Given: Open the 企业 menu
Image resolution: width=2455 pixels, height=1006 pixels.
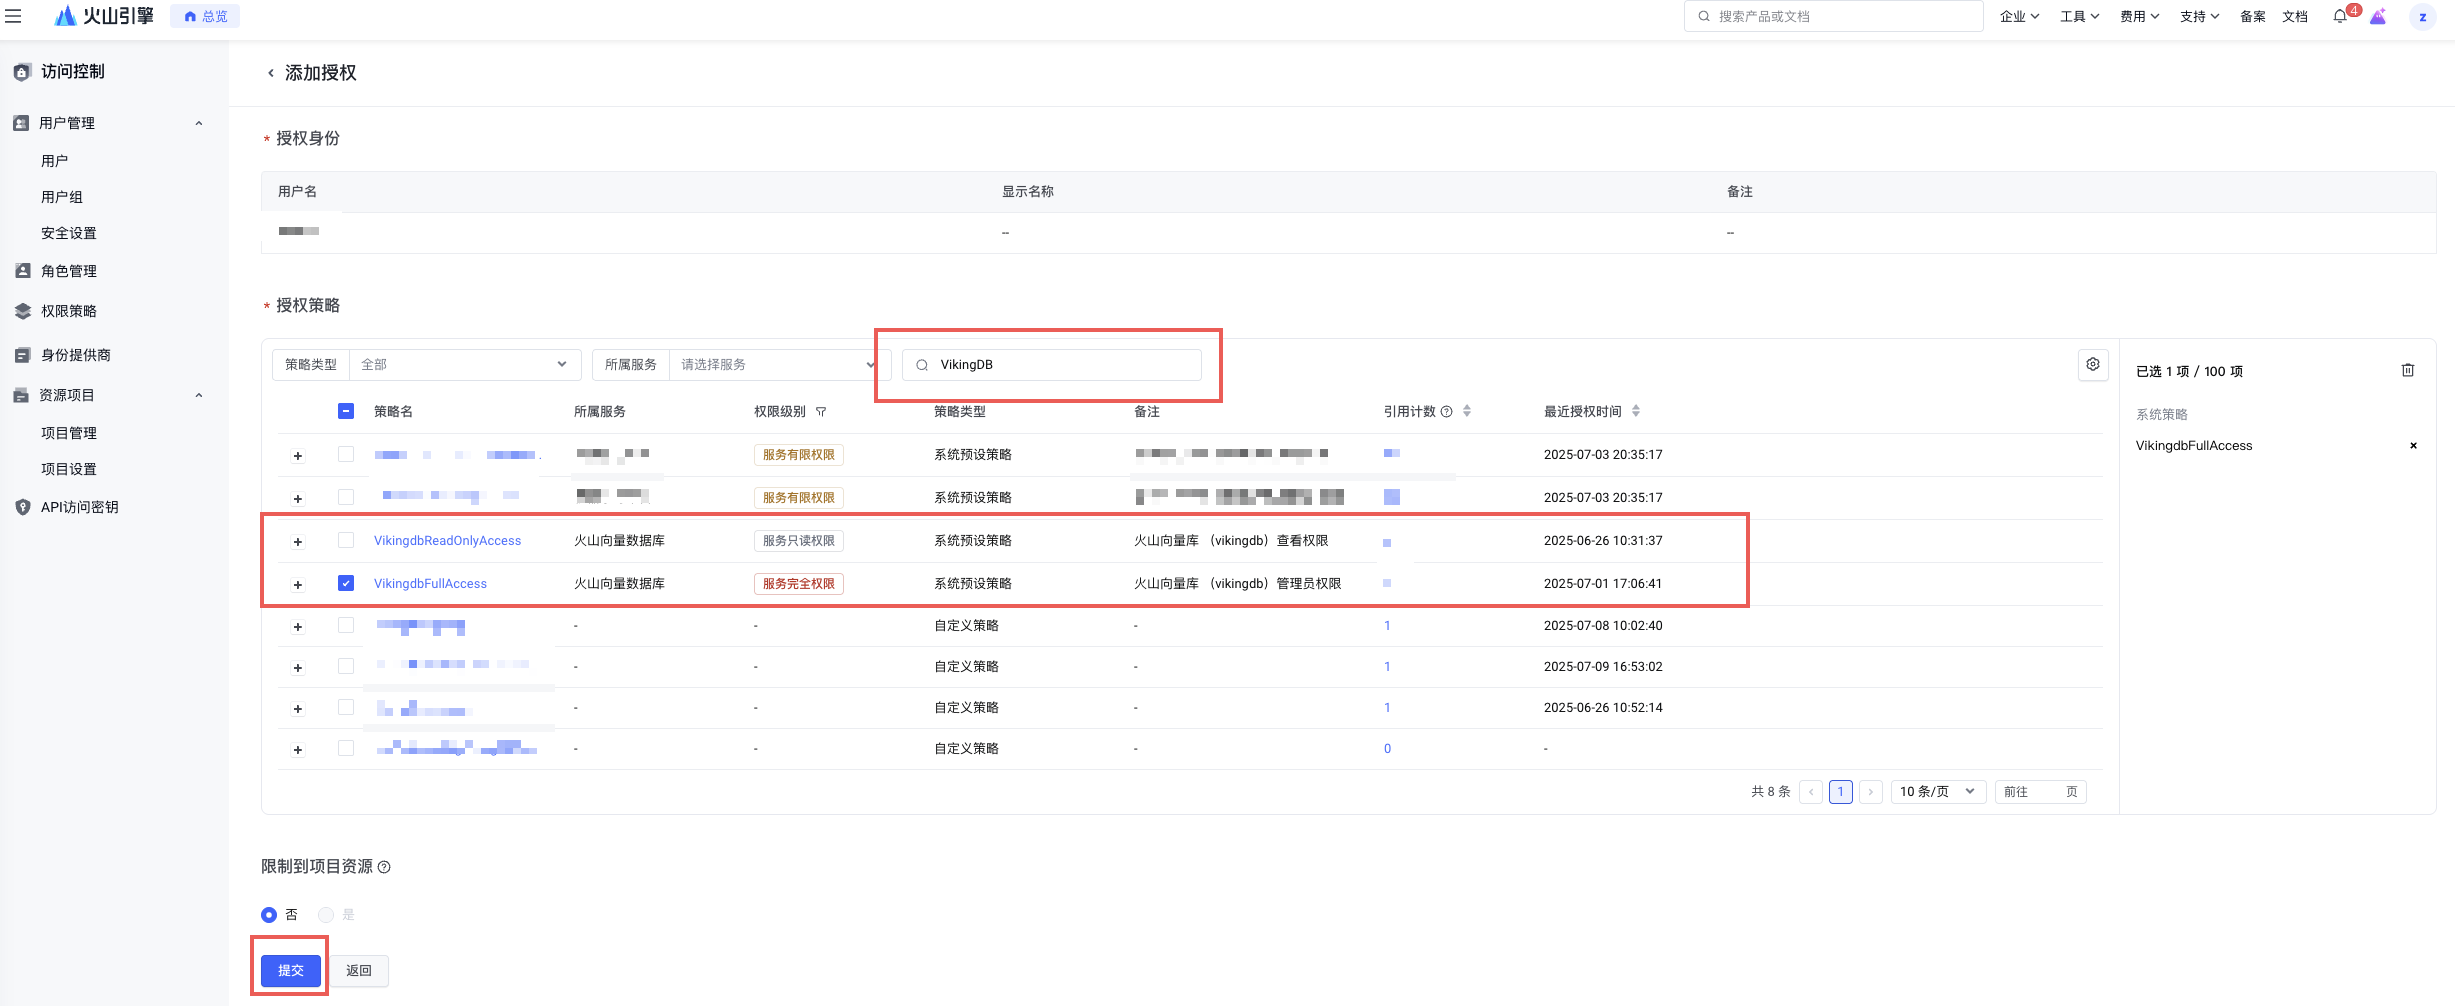Looking at the screenshot, I should tap(2019, 16).
